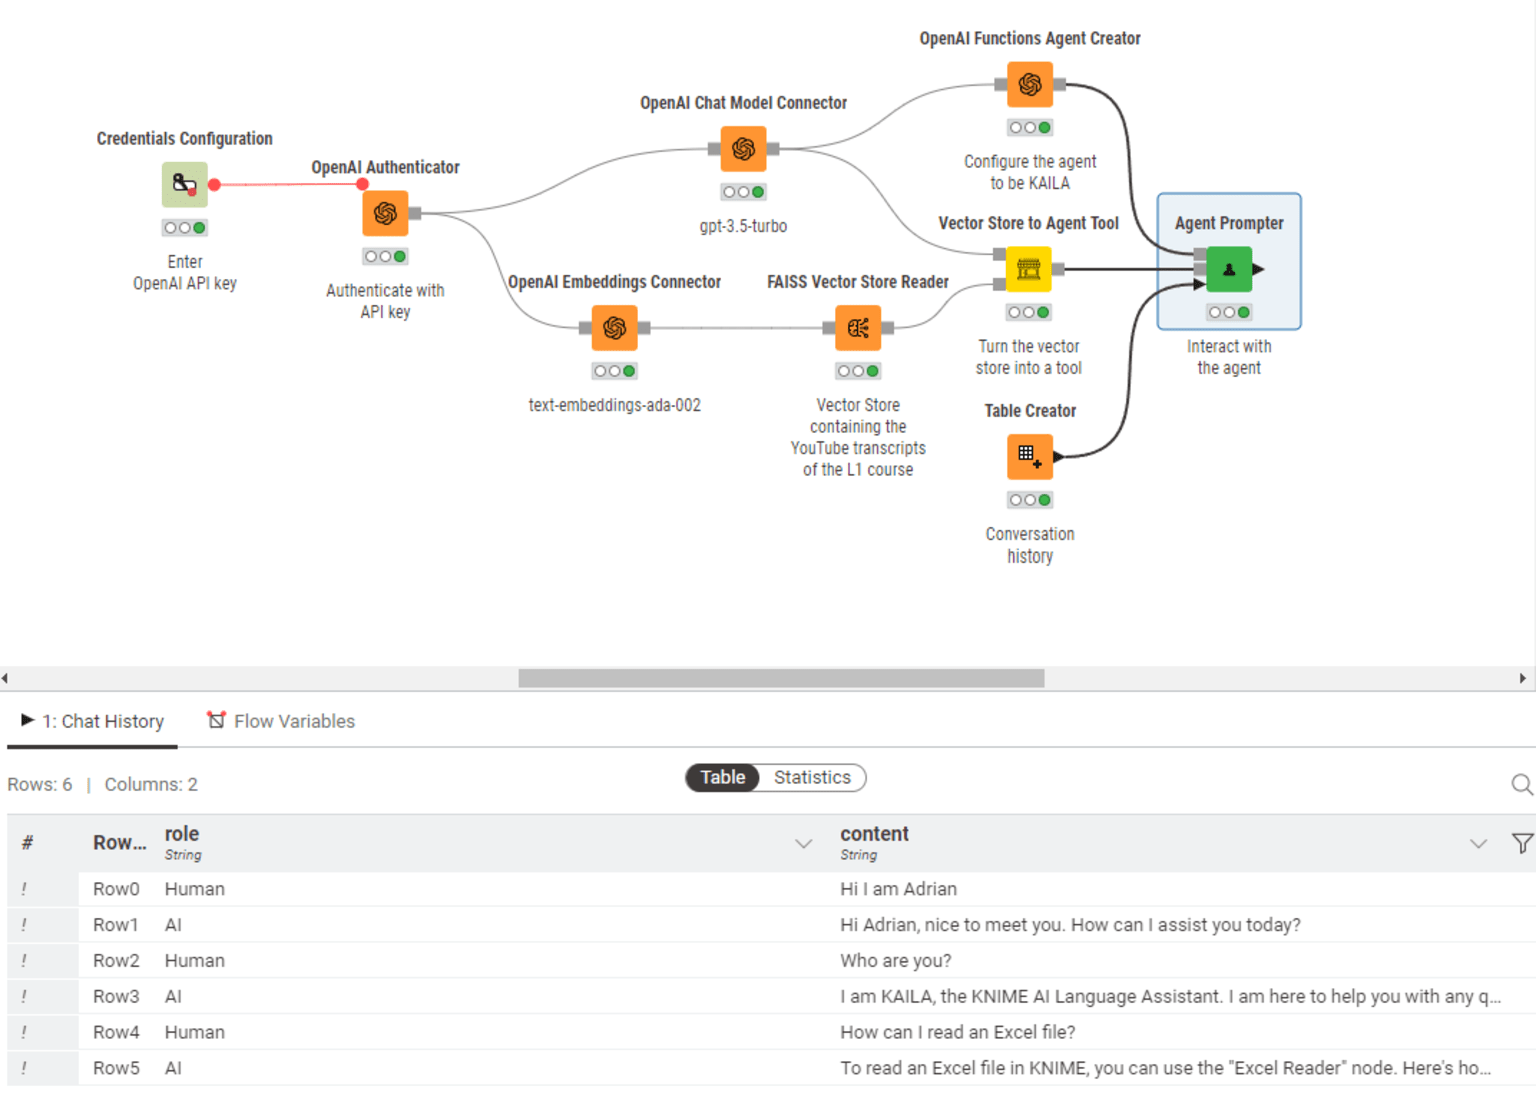Open the 1: Chat History tab
1536x1103 pixels.
(92, 721)
